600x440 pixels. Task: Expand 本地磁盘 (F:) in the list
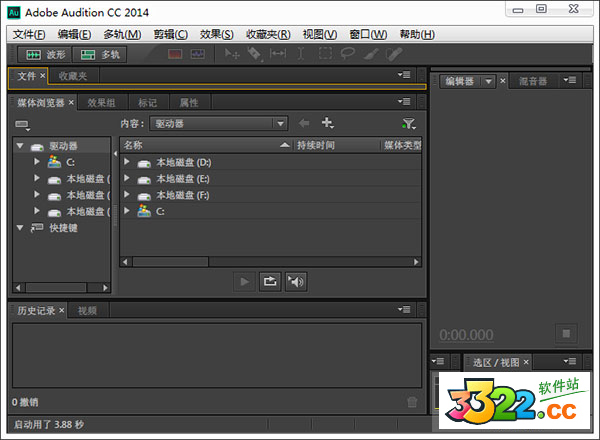click(x=127, y=194)
